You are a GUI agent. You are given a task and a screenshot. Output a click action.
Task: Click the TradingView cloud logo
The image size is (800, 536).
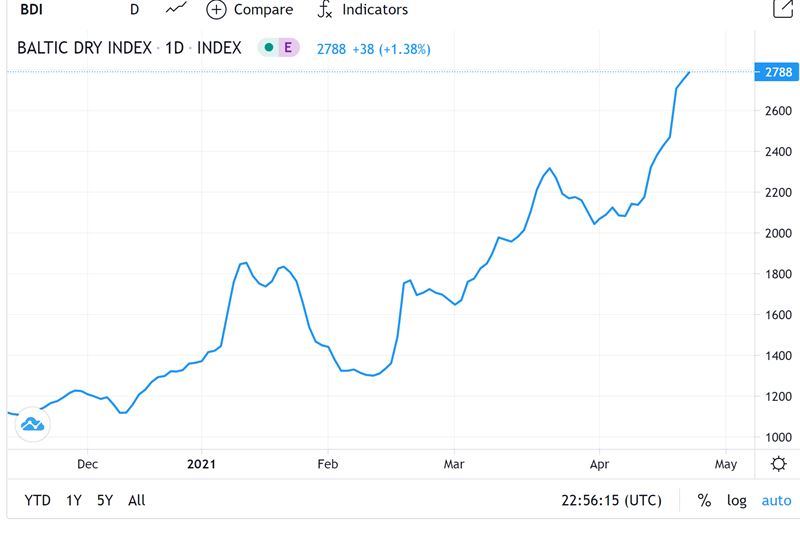coord(33,424)
